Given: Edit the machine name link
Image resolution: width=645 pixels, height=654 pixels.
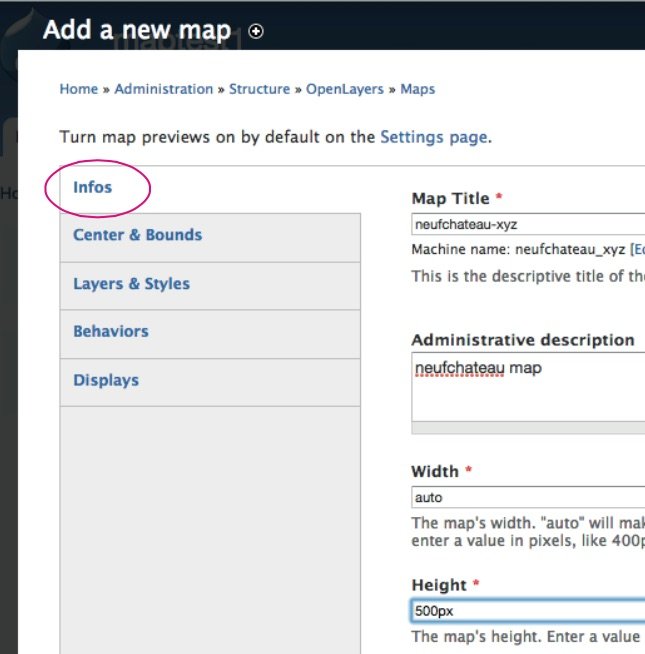Looking at the screenshot, I should click(638, 250).
